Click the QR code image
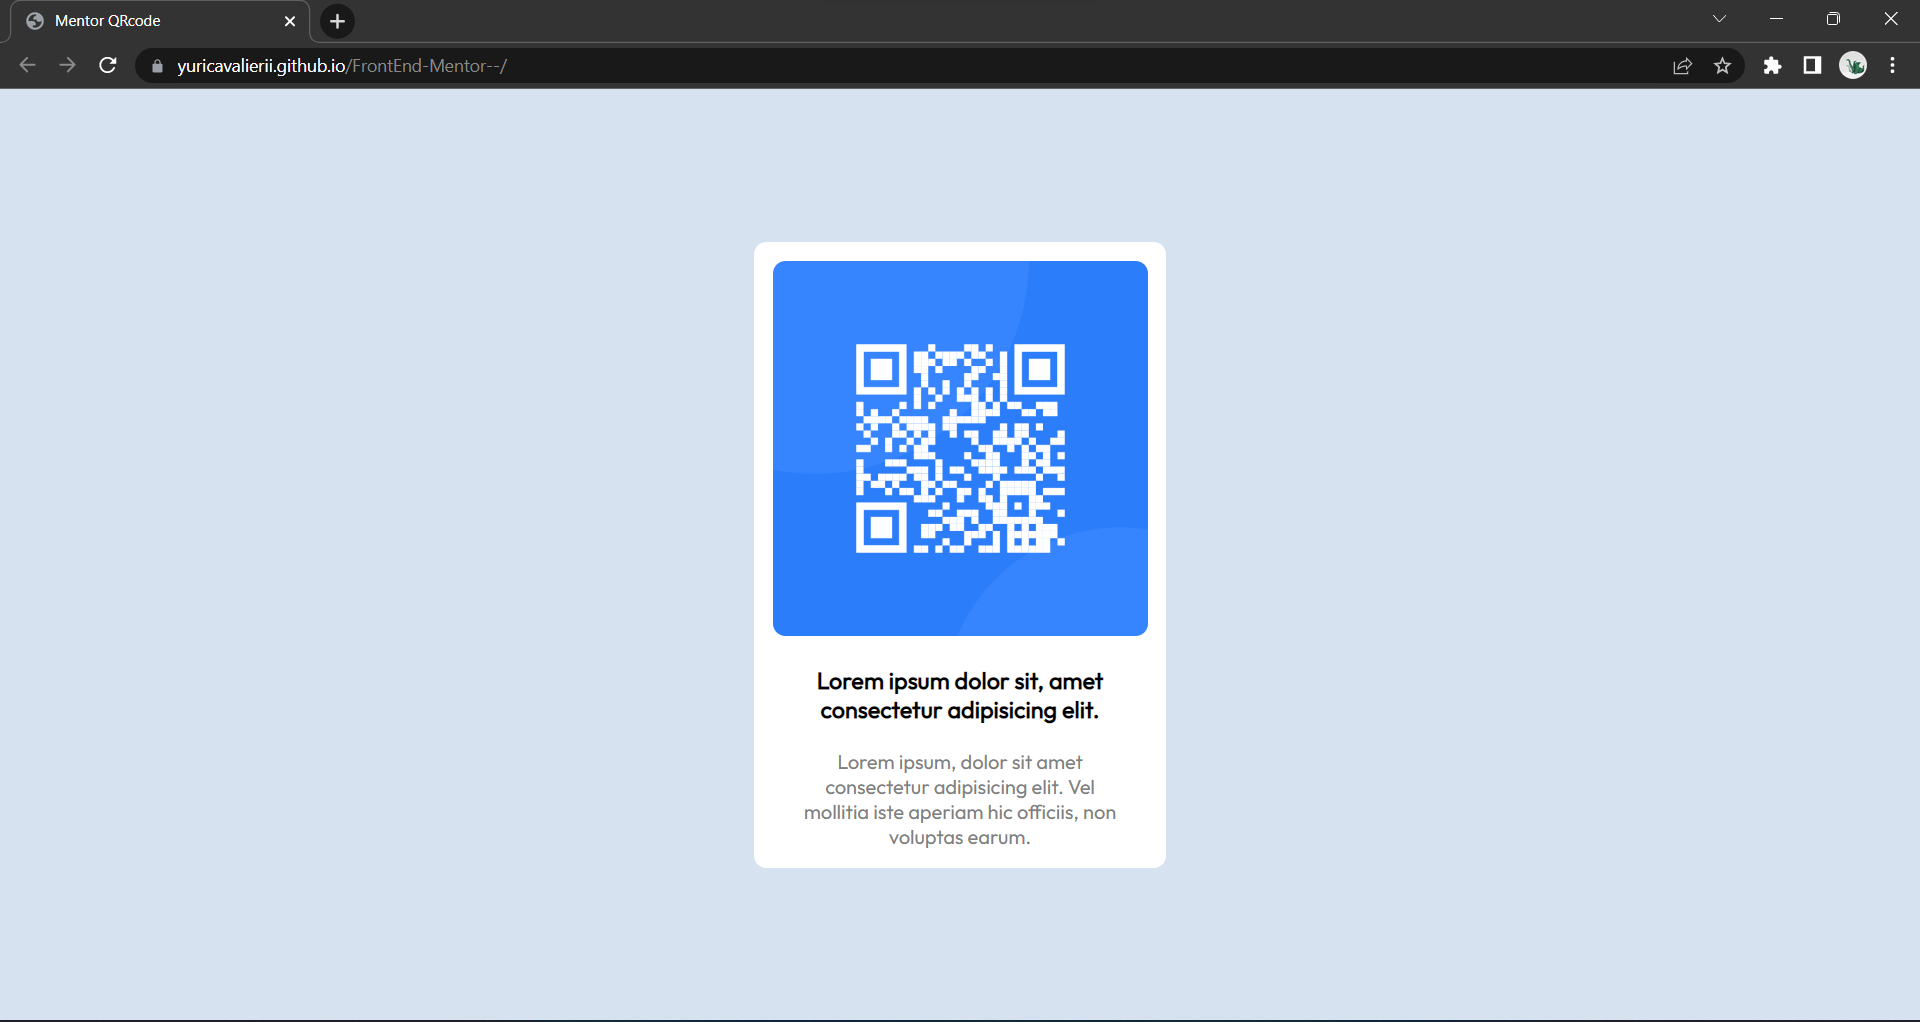Screen dimensions: 1920x1022 coord(960,448)
